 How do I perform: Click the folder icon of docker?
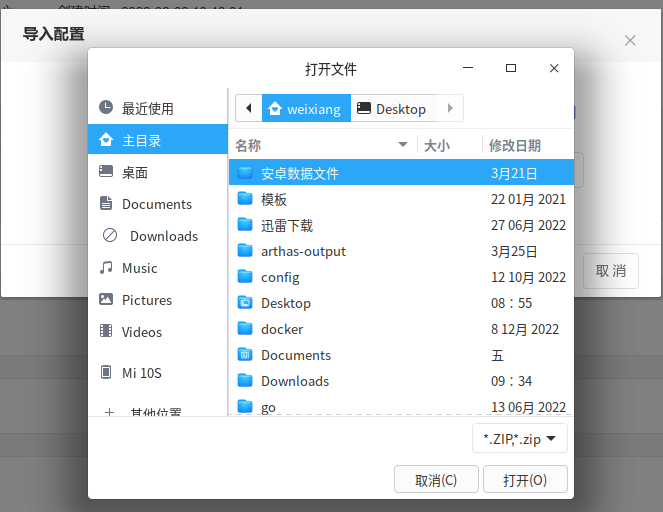(245, 329)
